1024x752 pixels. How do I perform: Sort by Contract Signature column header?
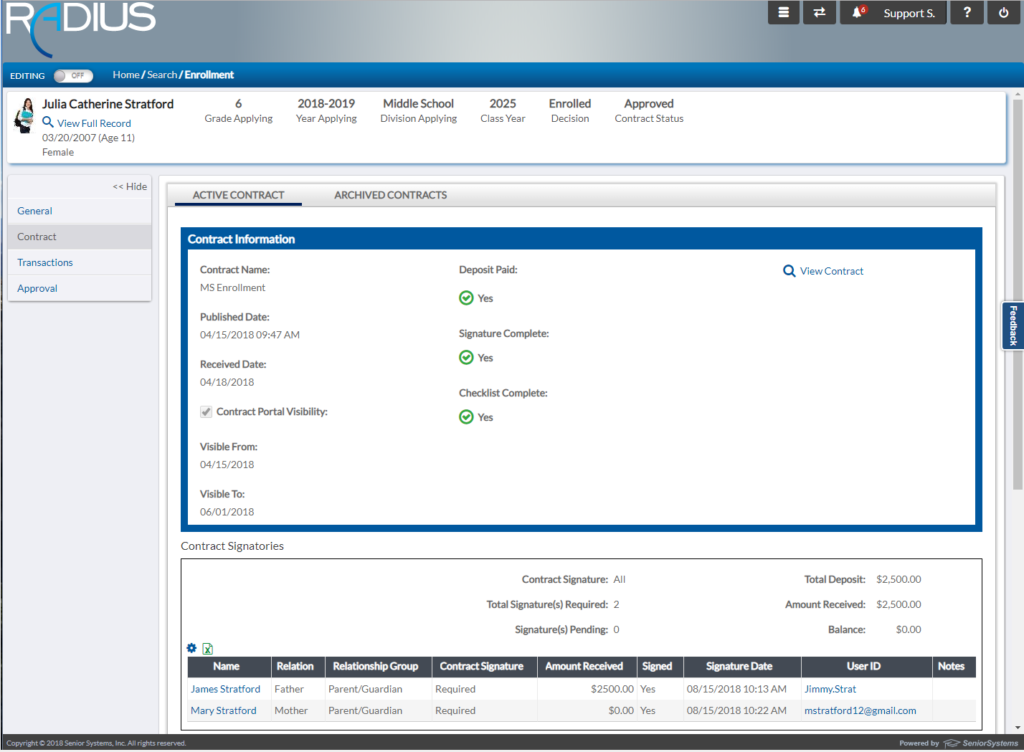(x=485, y=666)
